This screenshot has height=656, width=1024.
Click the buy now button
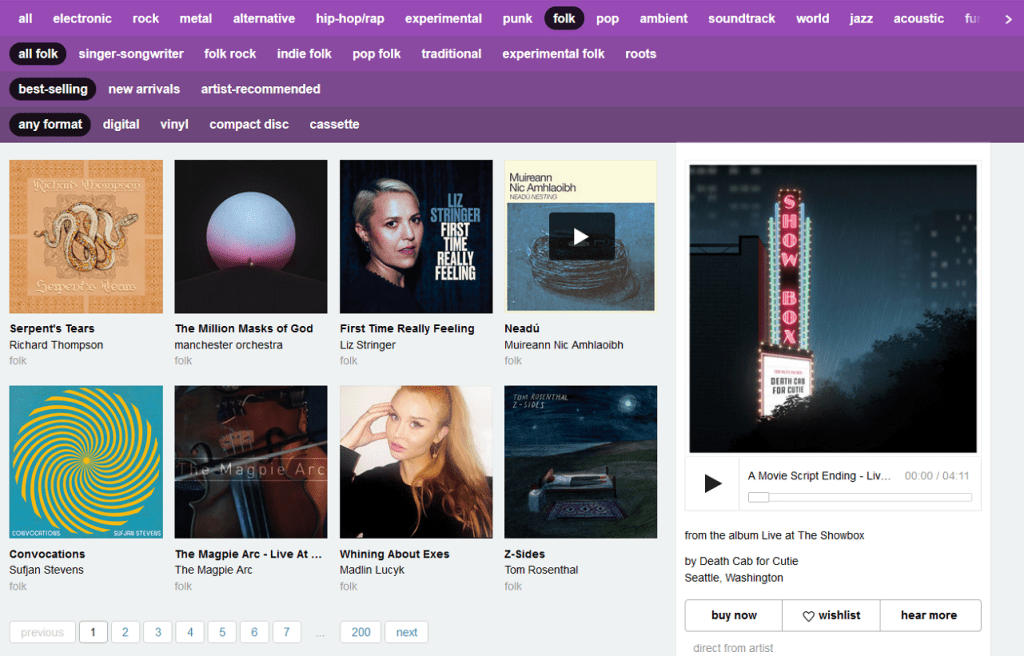733,615
